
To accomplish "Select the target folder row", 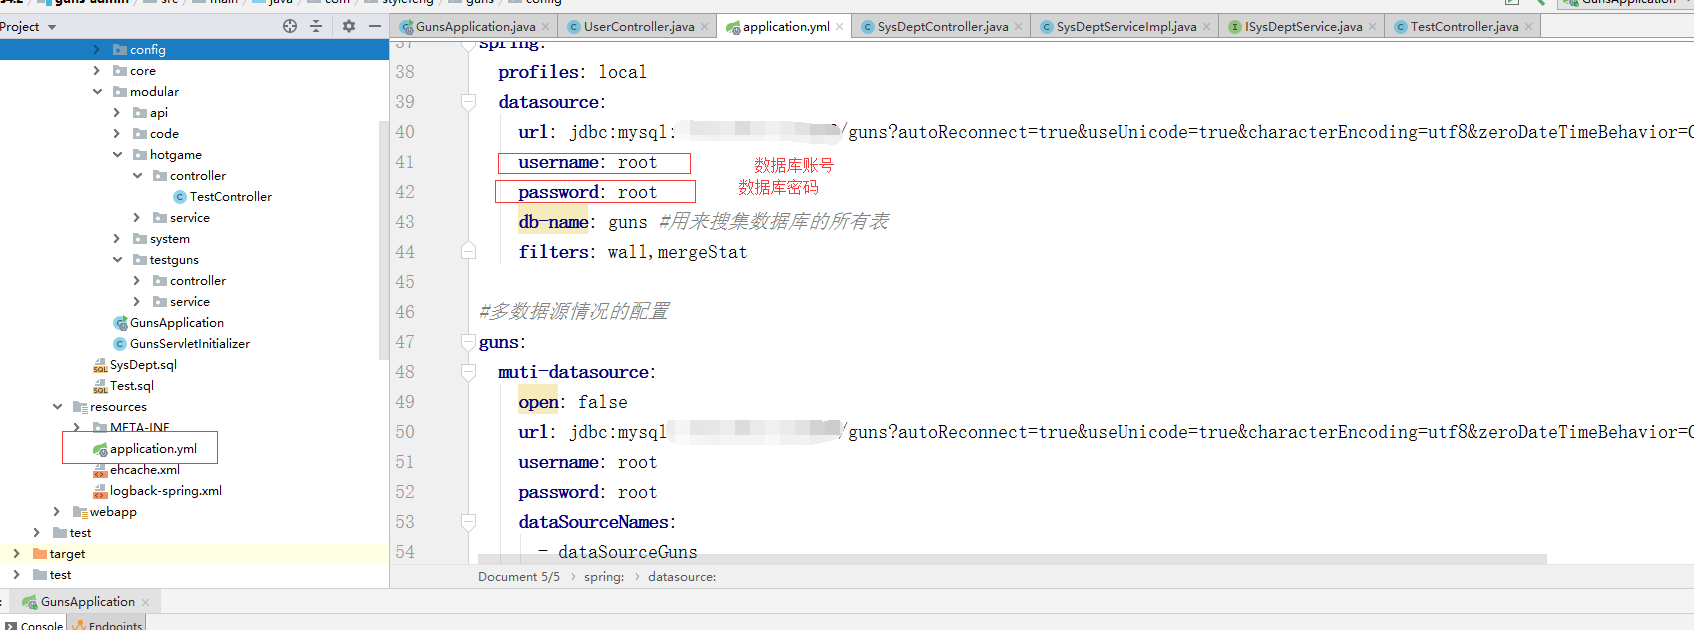I will (x=194, y=554).
